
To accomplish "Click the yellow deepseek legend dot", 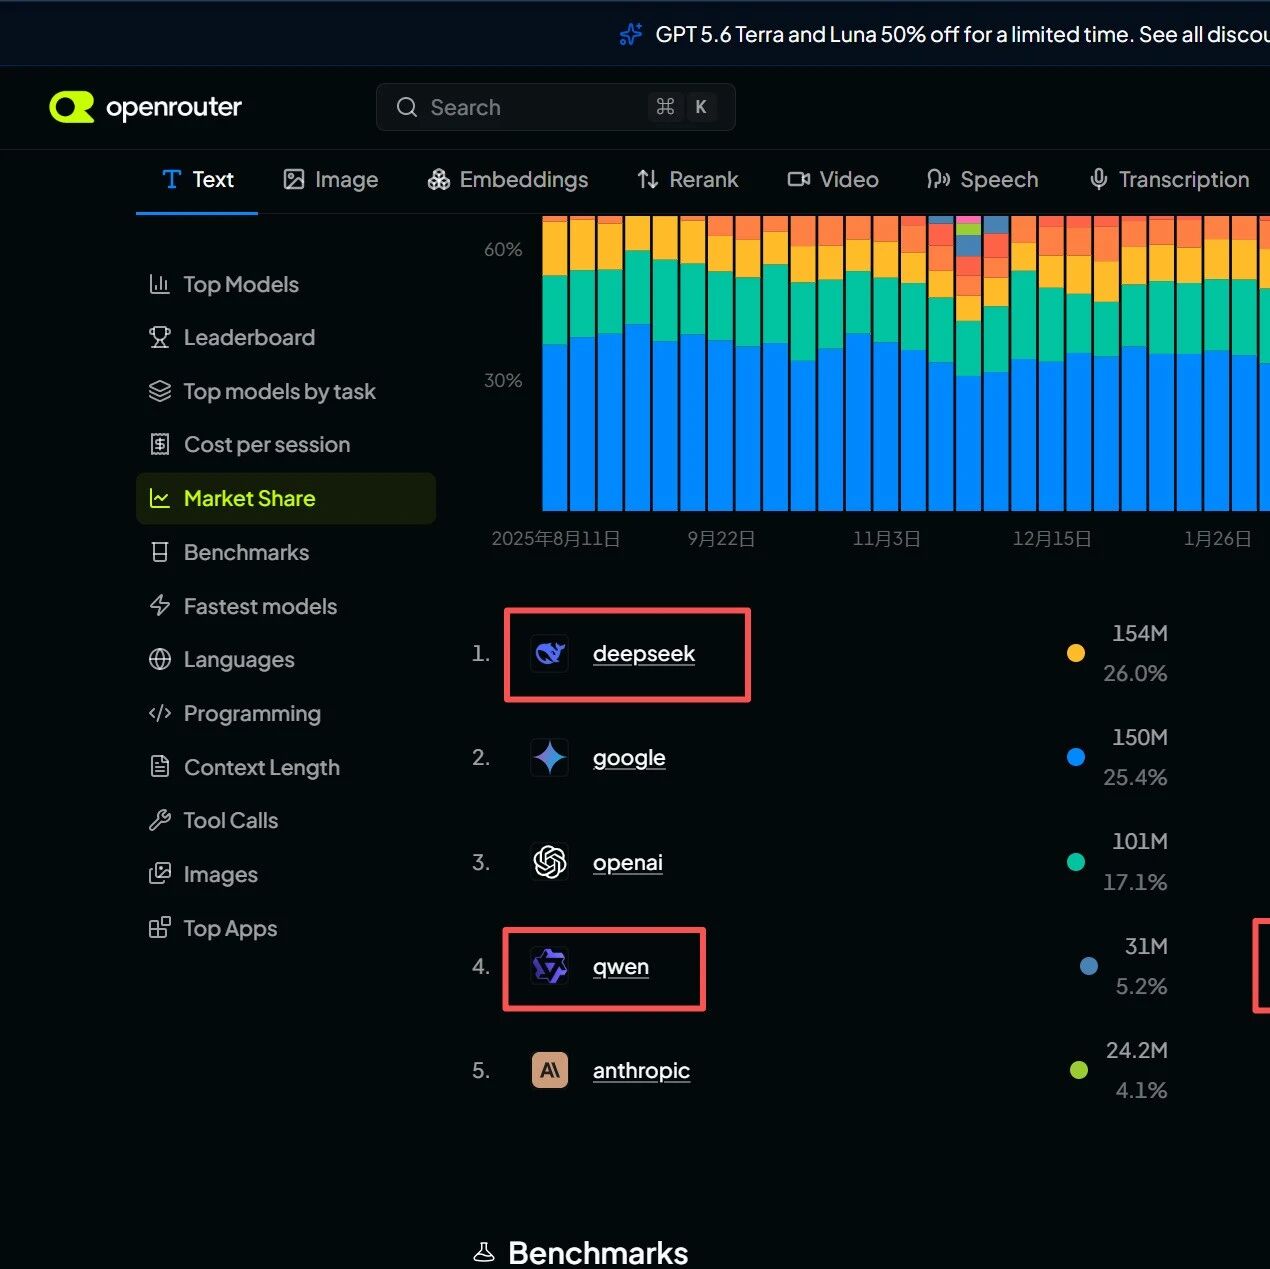I will click(x=1076, y=653).
